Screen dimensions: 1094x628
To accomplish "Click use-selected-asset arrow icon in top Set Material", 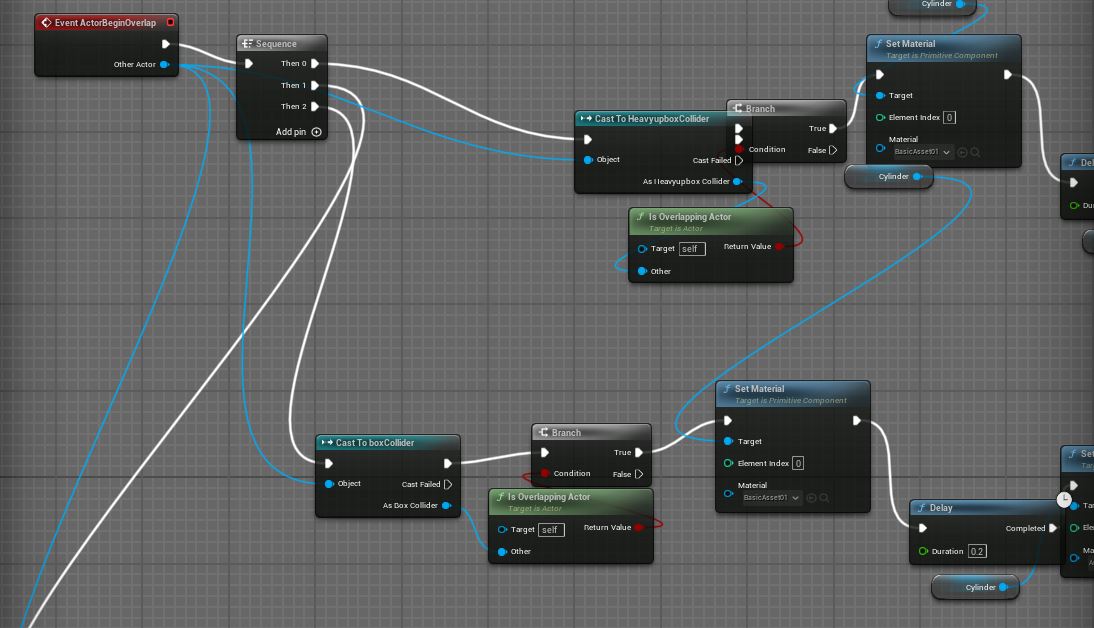I will [x=962, y=153].
